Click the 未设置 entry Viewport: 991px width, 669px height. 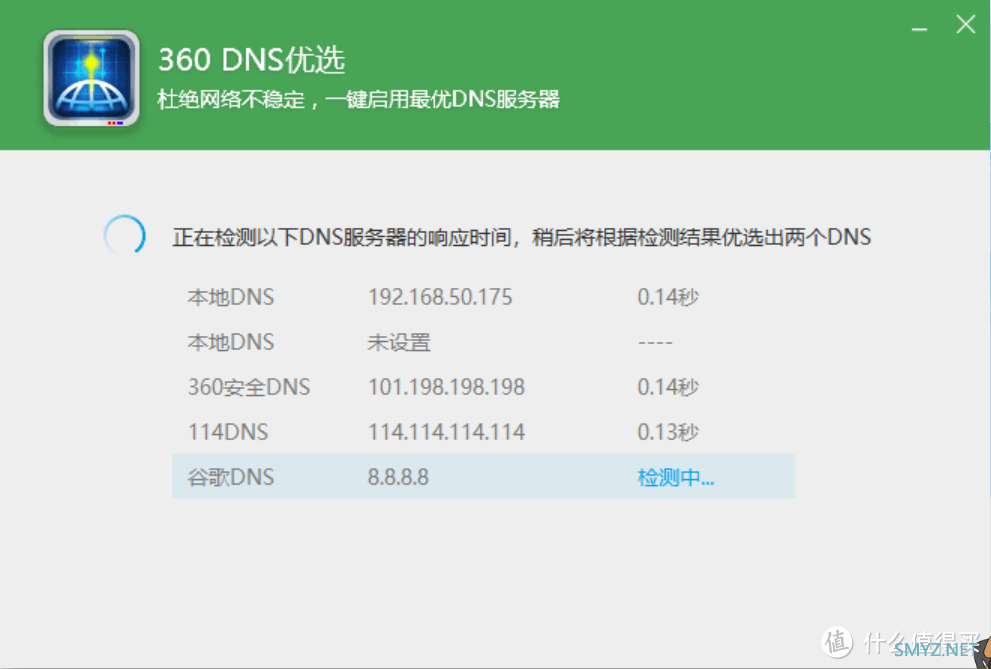[x=399, y=342]
